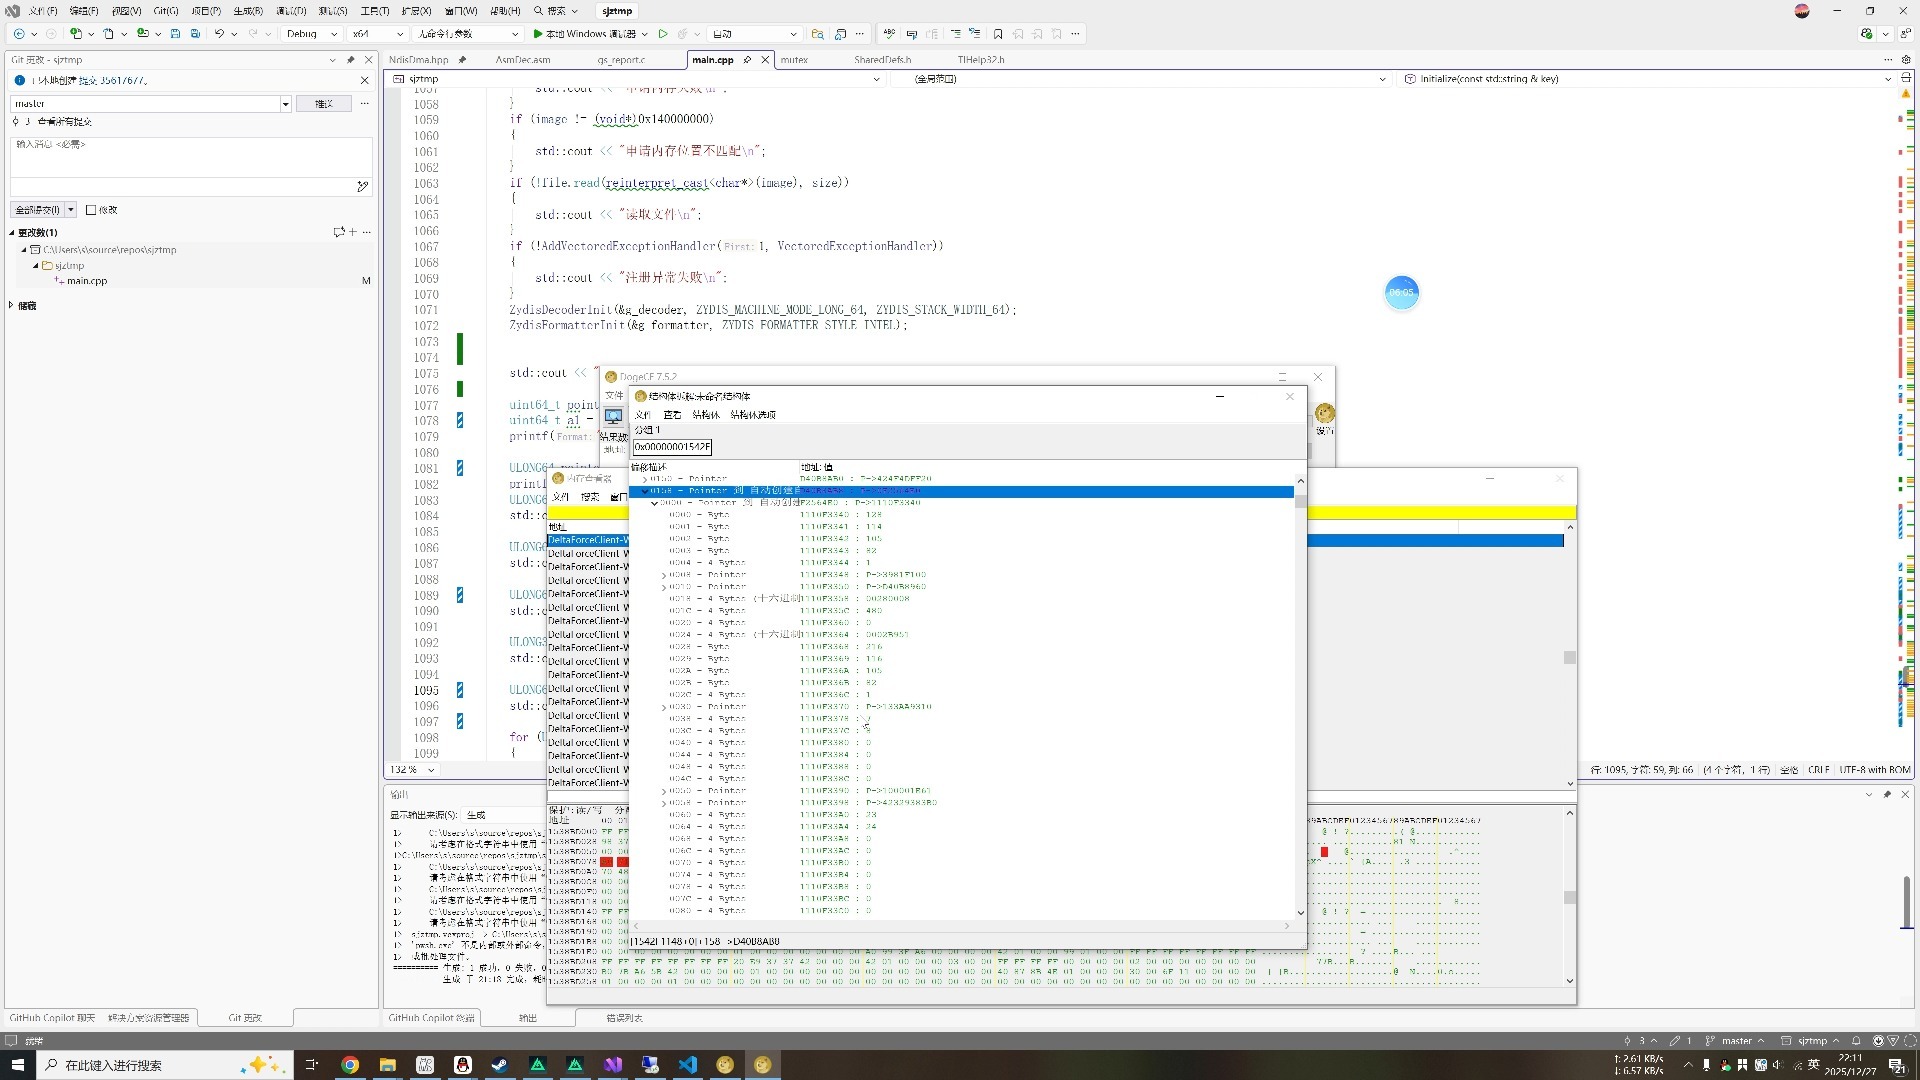The image size is (1920, 1080).
Task: Click the AI commit message pen icon
Action: click(x=362, y=186)
